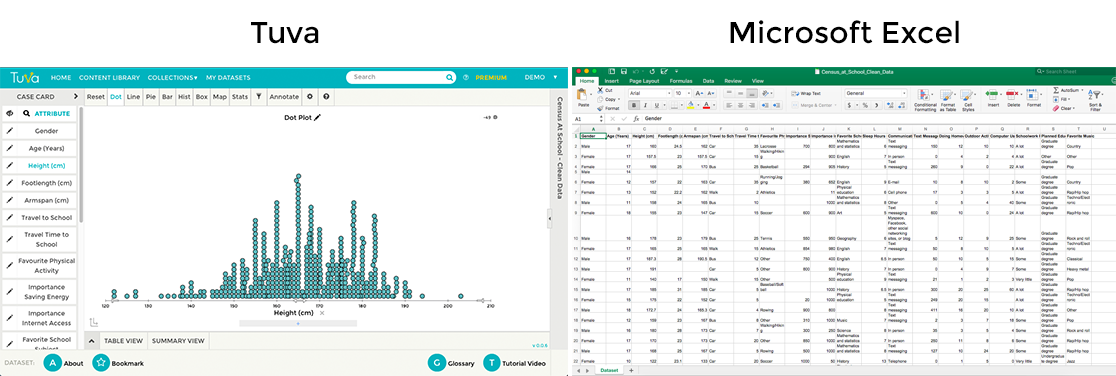The width and height of the screenshot is (1116, 376).
Task: Click Excel percent style button
Action: tap(865, 105)
